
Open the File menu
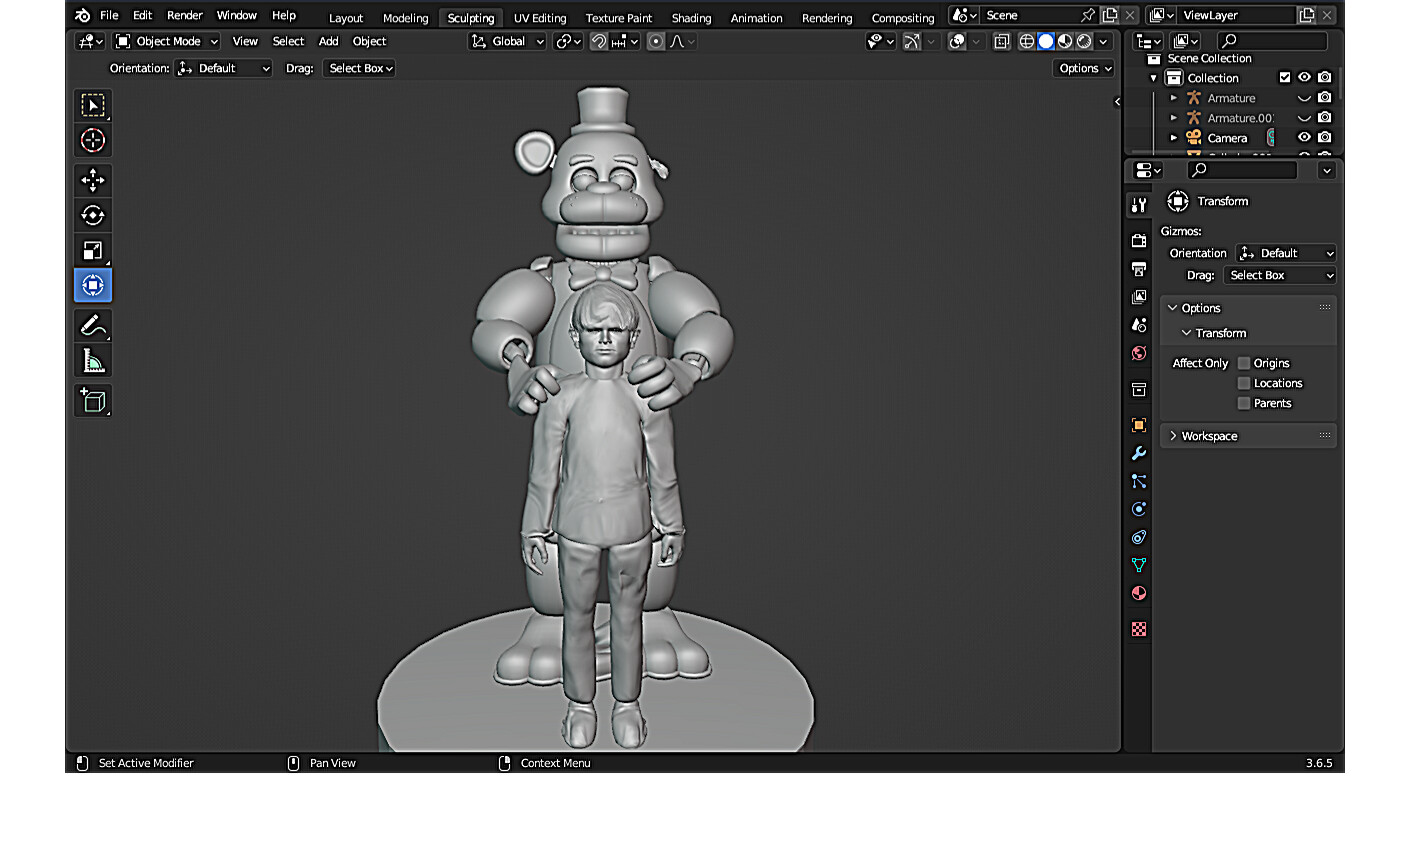click(109, 15)
